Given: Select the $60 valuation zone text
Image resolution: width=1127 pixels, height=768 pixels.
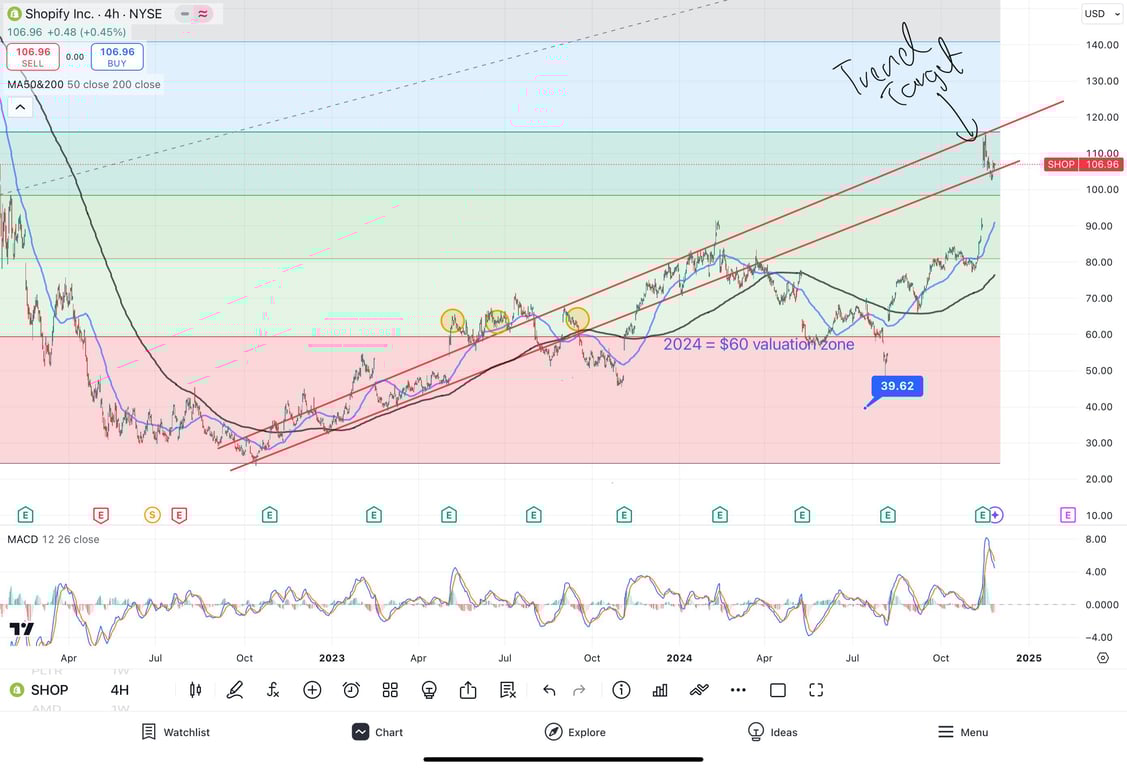Looking at the screenshot, I should coord(759,344).
